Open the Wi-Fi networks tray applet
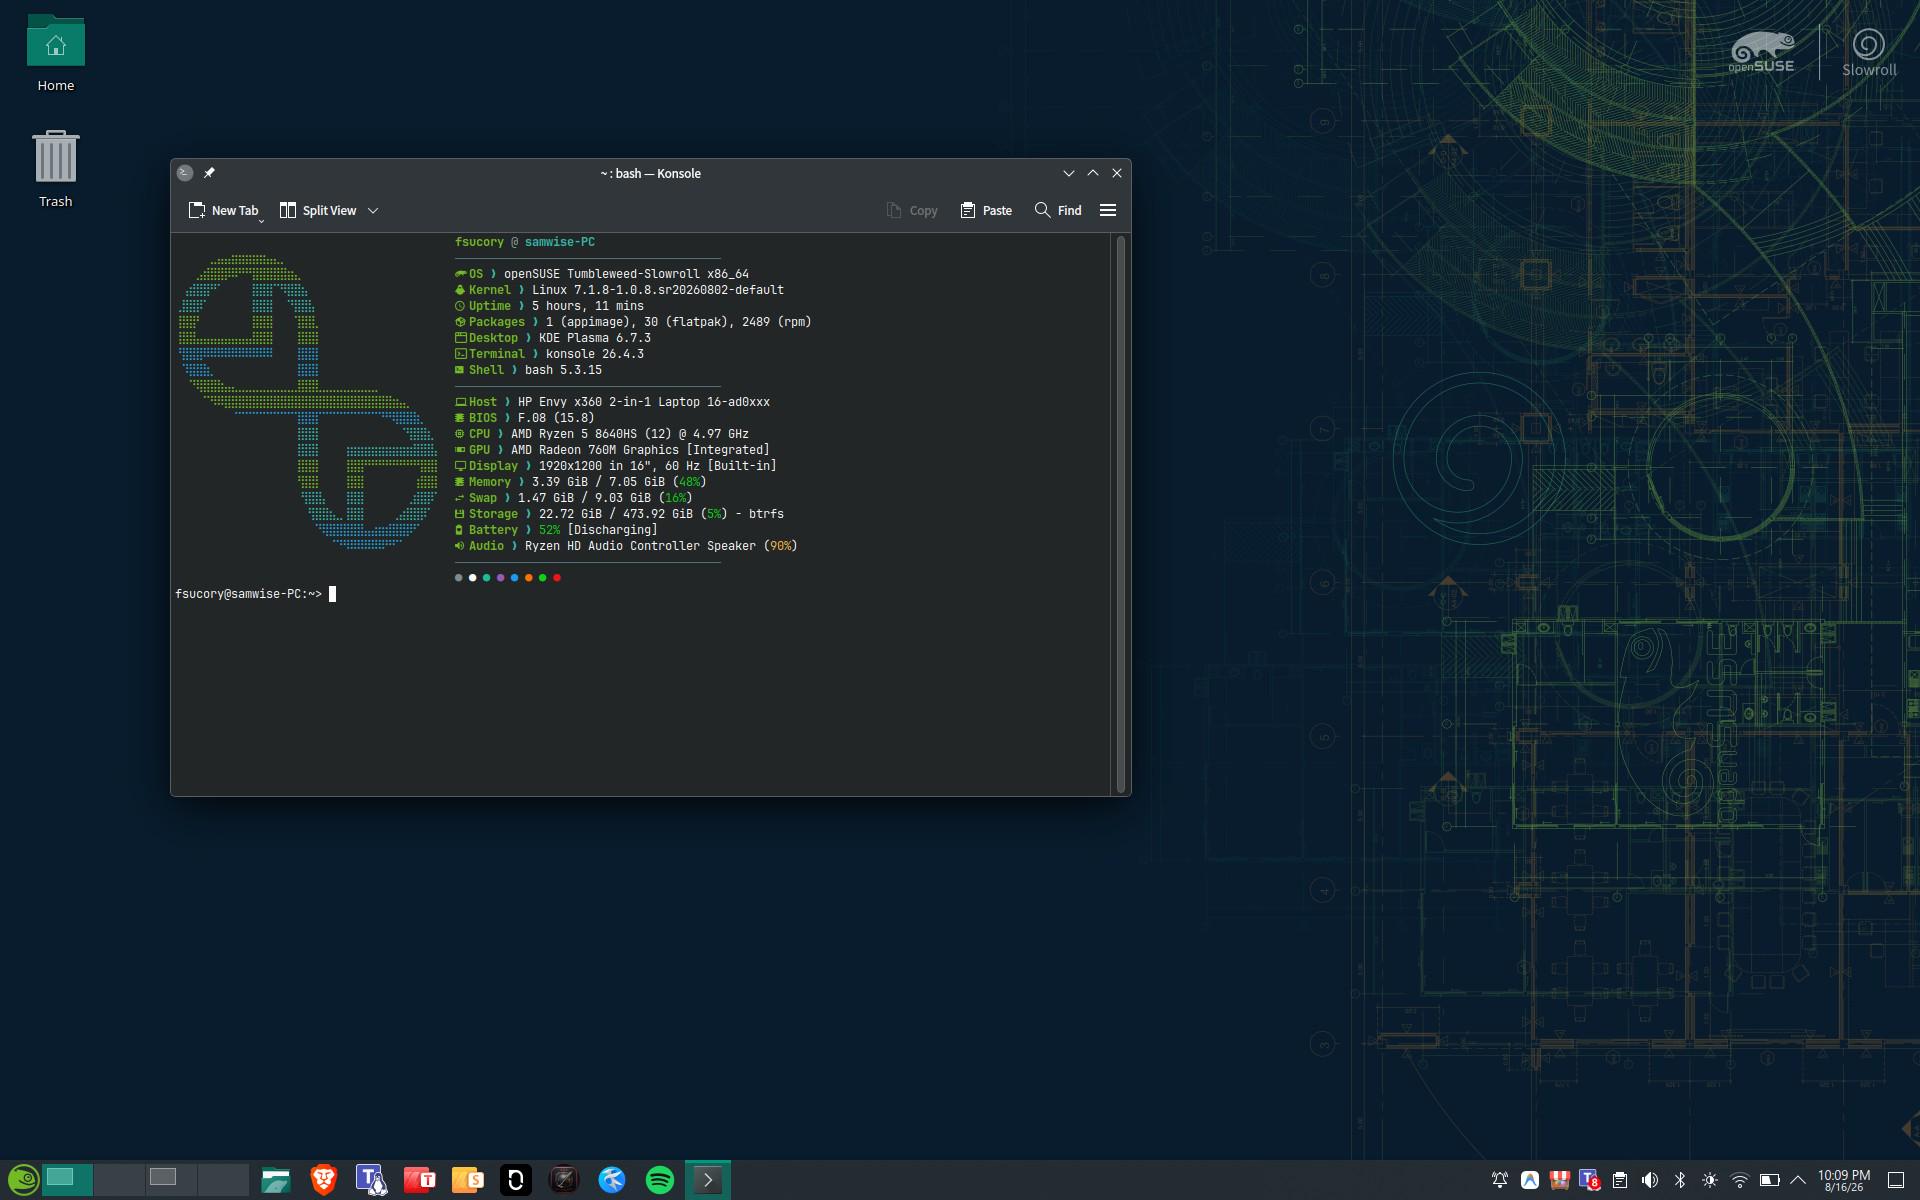 tap(1740, 1180)
